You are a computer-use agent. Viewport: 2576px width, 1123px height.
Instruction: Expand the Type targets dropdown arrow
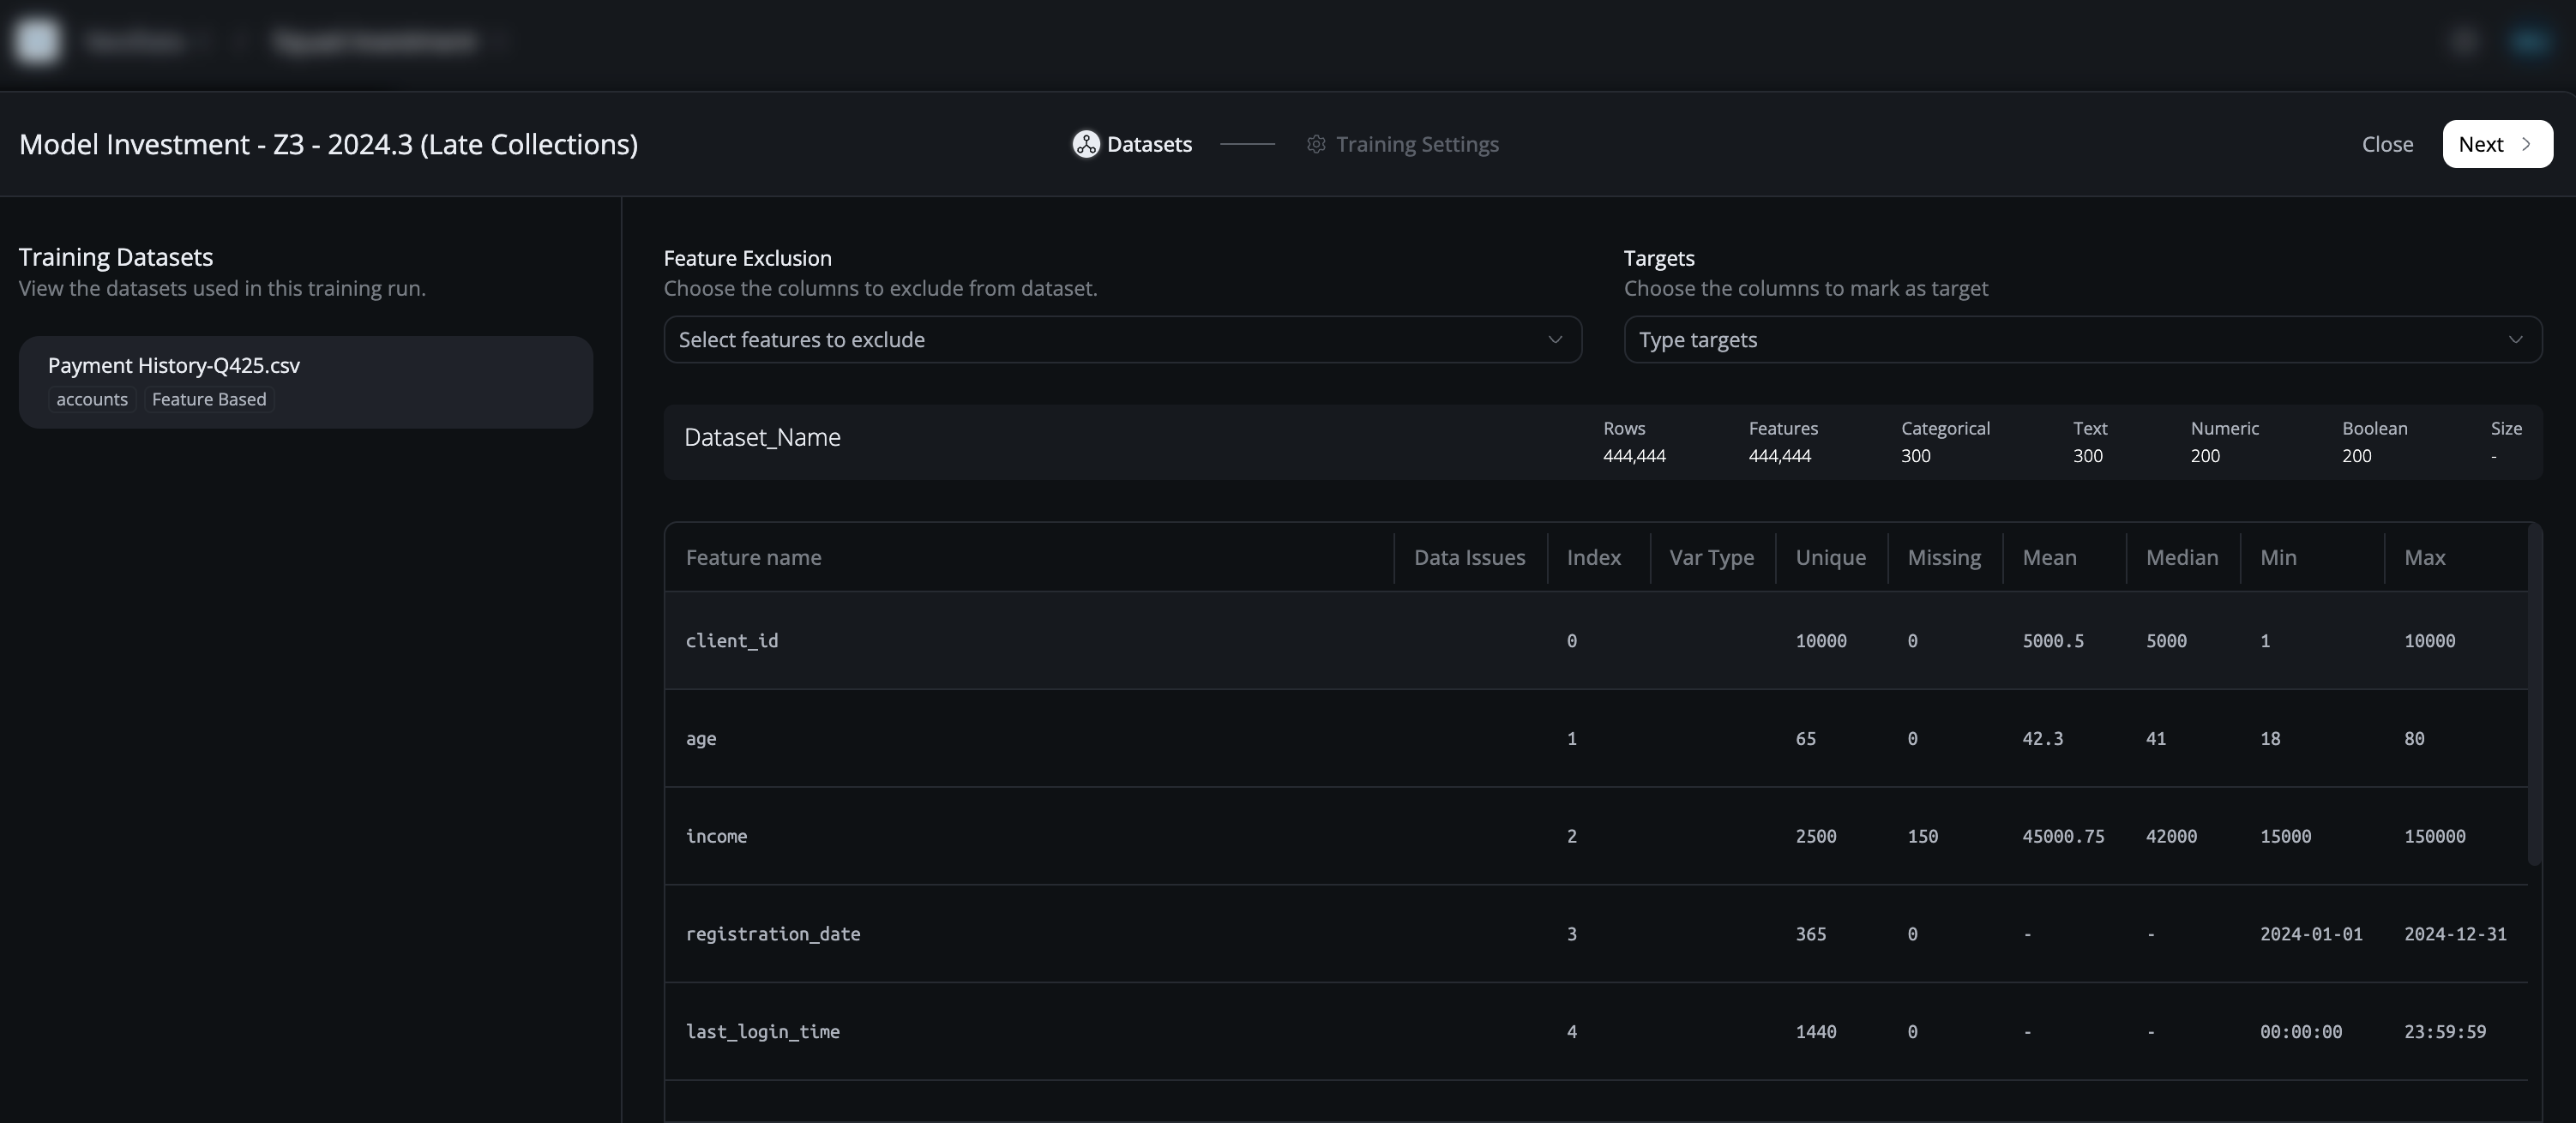2515,340
